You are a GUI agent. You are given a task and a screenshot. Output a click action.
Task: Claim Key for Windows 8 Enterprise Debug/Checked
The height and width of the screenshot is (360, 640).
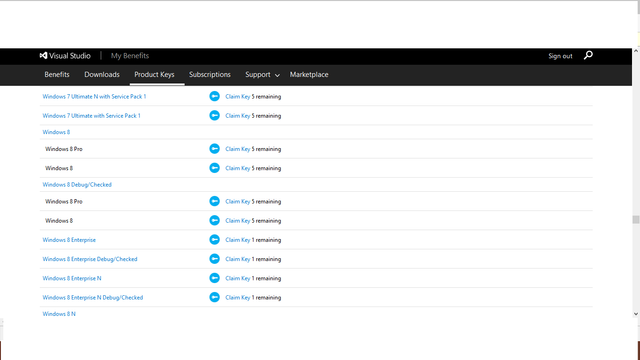click(x=238, y=259)
